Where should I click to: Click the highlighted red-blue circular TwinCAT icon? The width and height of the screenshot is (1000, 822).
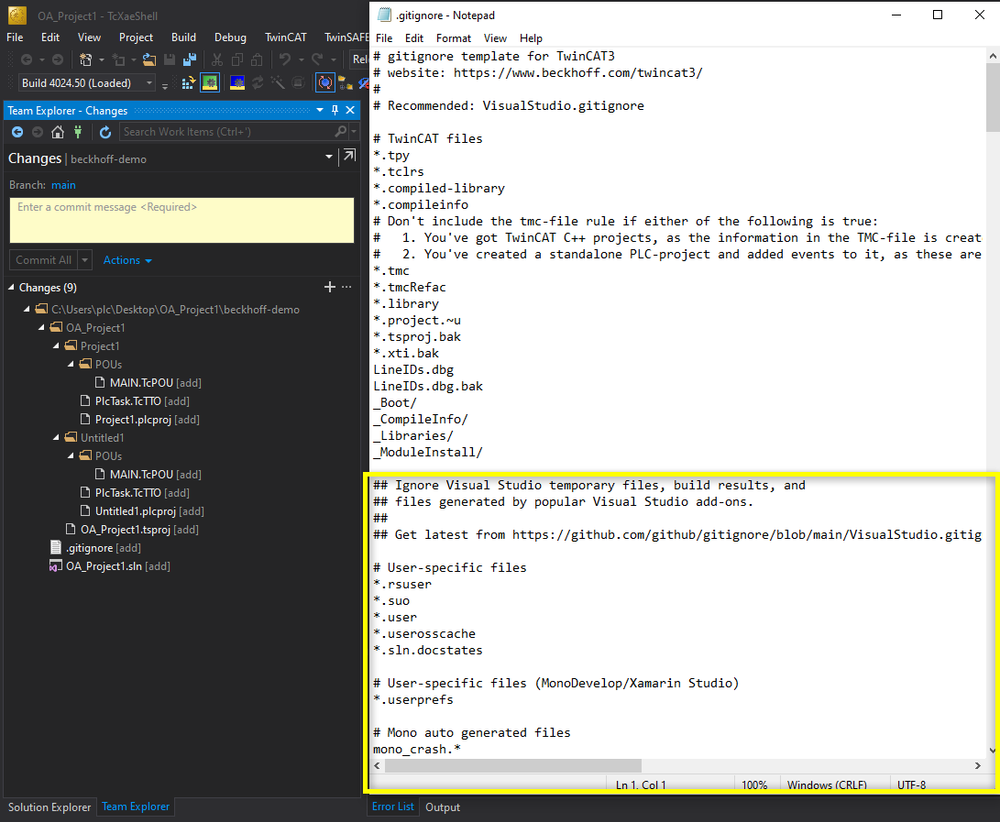325,83
